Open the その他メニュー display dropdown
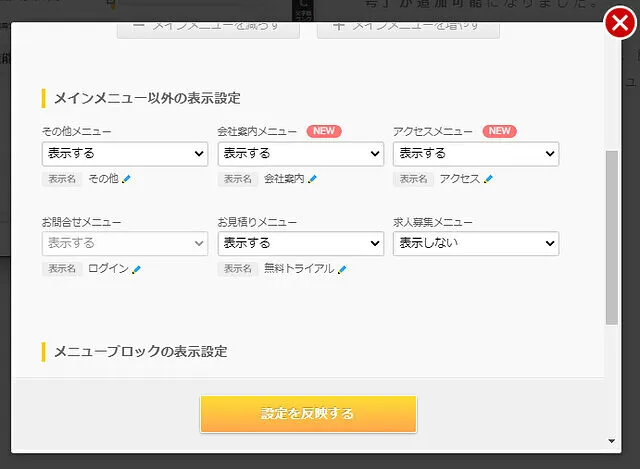The height and width of the screenshot is (469, 640). pos(125,154)
